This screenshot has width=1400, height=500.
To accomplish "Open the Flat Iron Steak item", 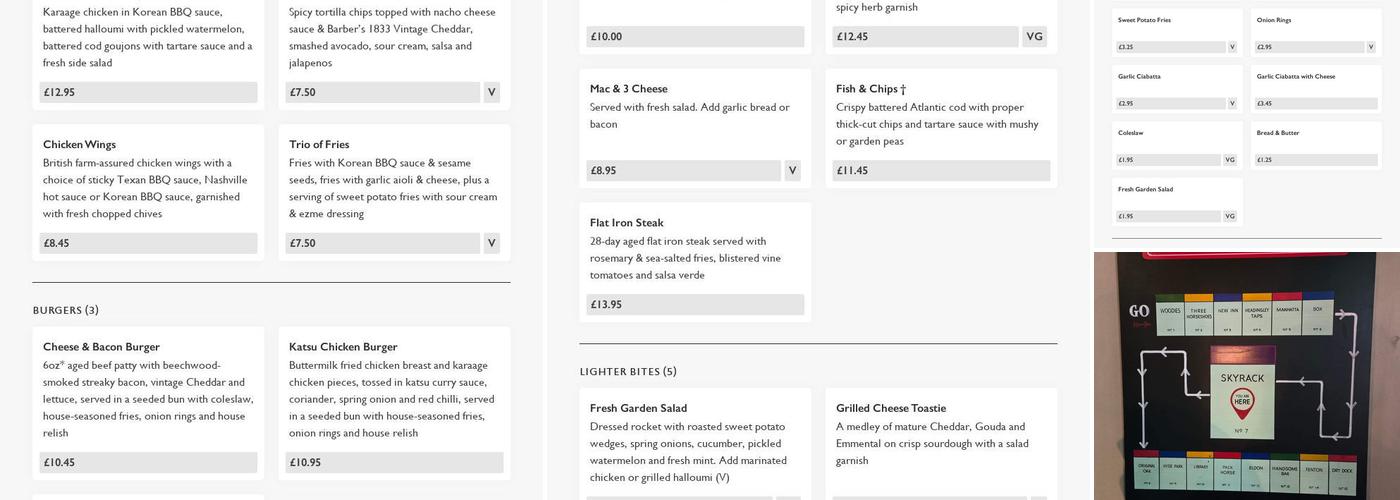I will coord(626,223).
